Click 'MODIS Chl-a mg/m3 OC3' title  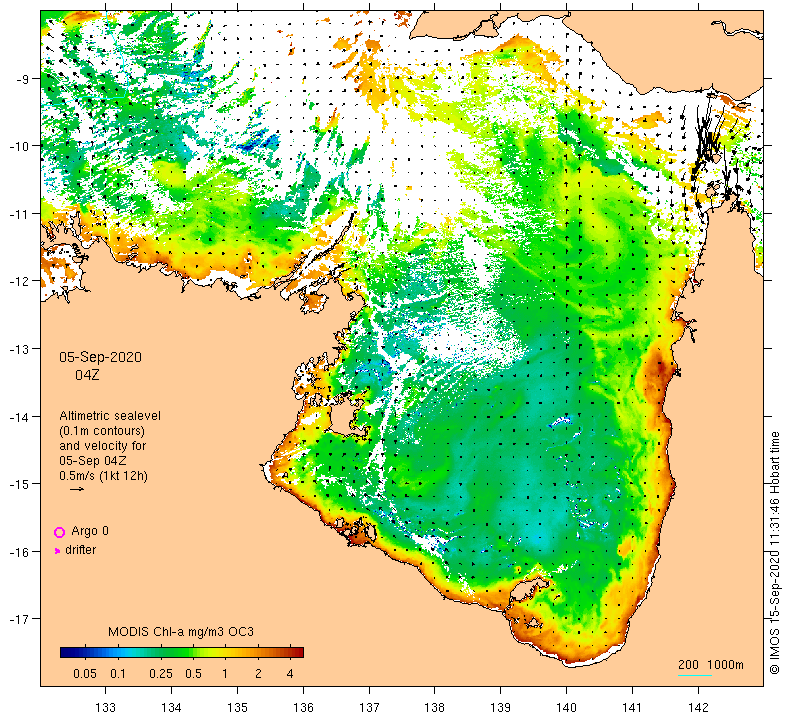[181, 632]
